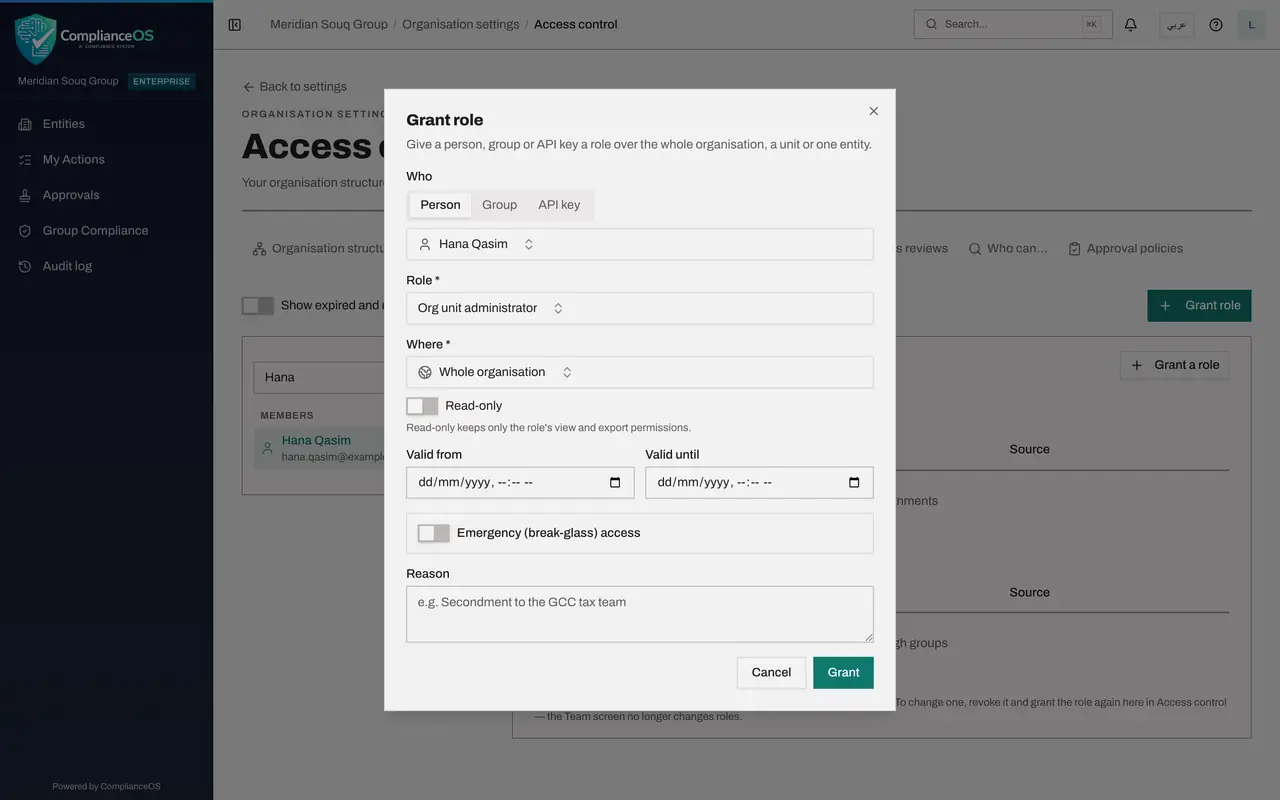1280x800 pixels.
Task: Click the Who can magnifier icon
Action: (x=974, y=249)
